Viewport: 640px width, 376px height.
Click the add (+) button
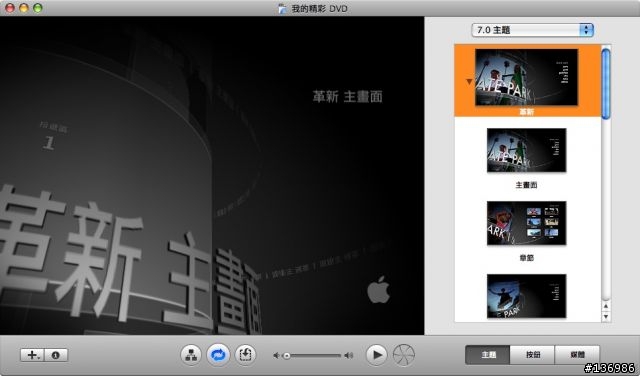point(32,355)
